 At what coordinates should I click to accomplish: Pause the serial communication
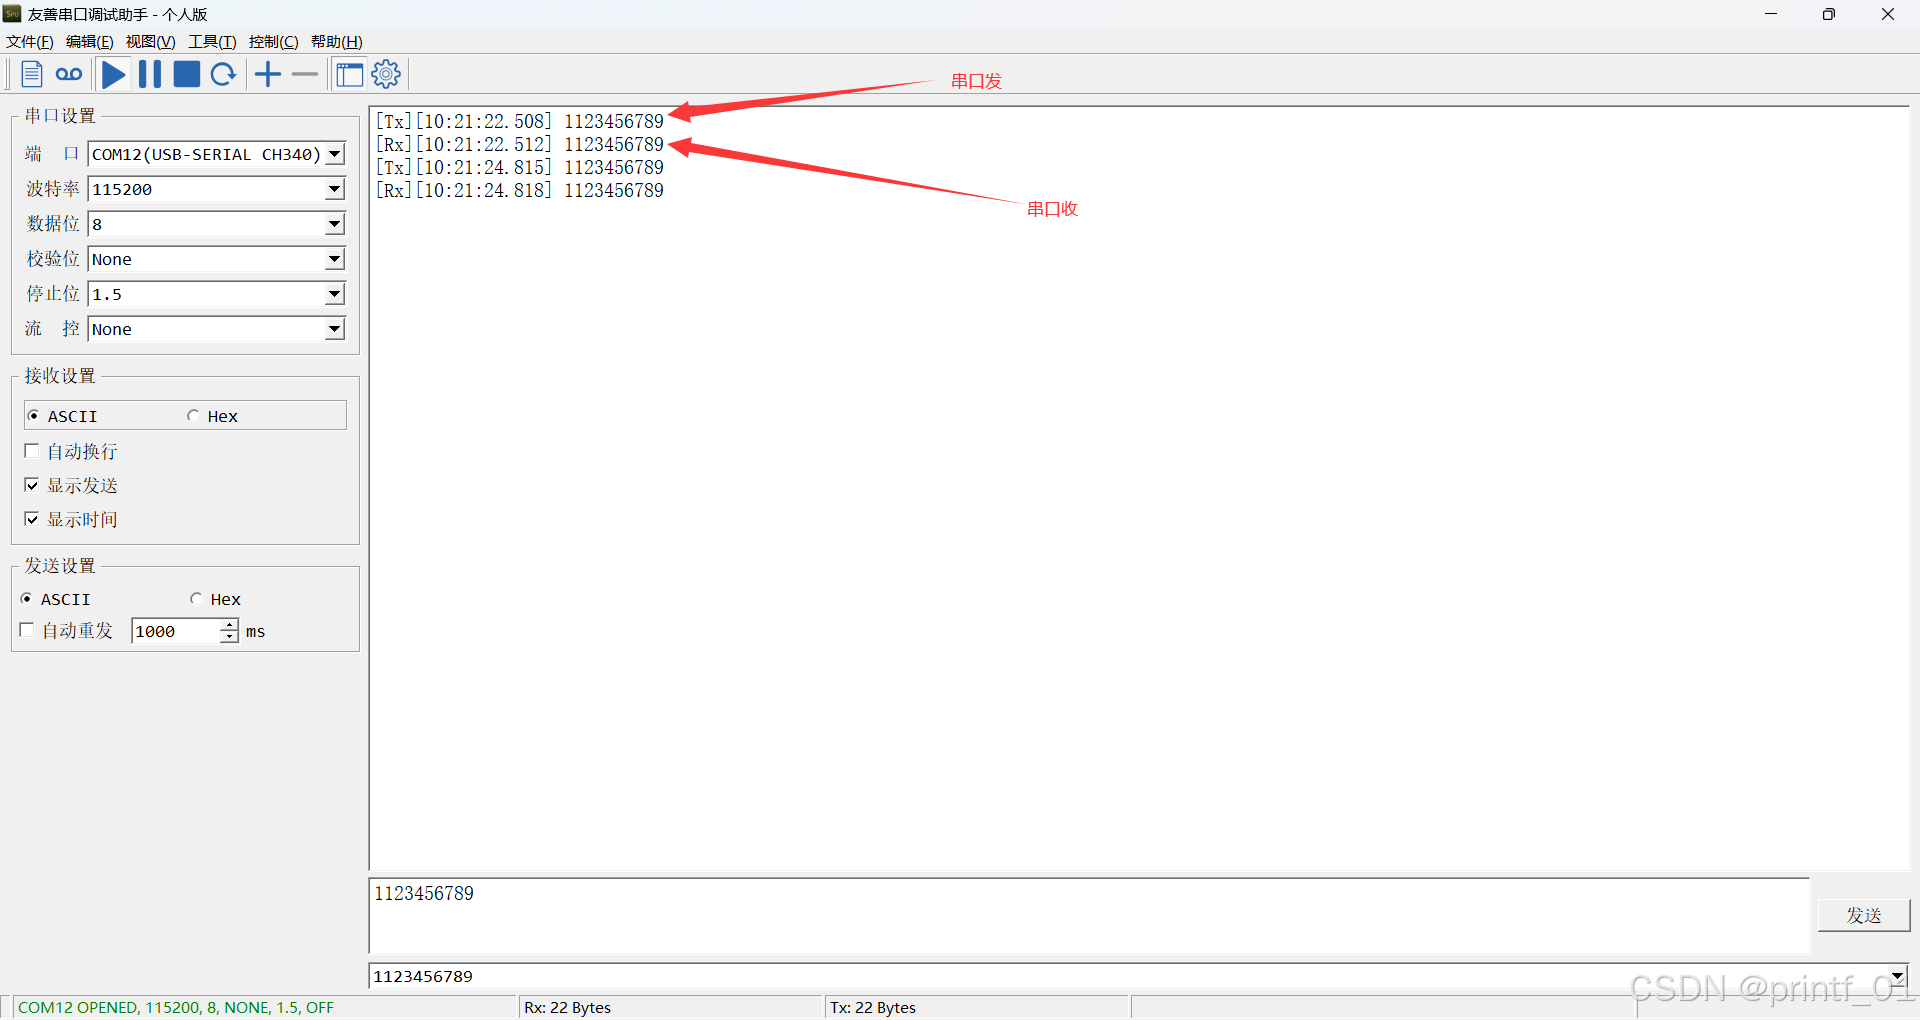click(150, 74)
